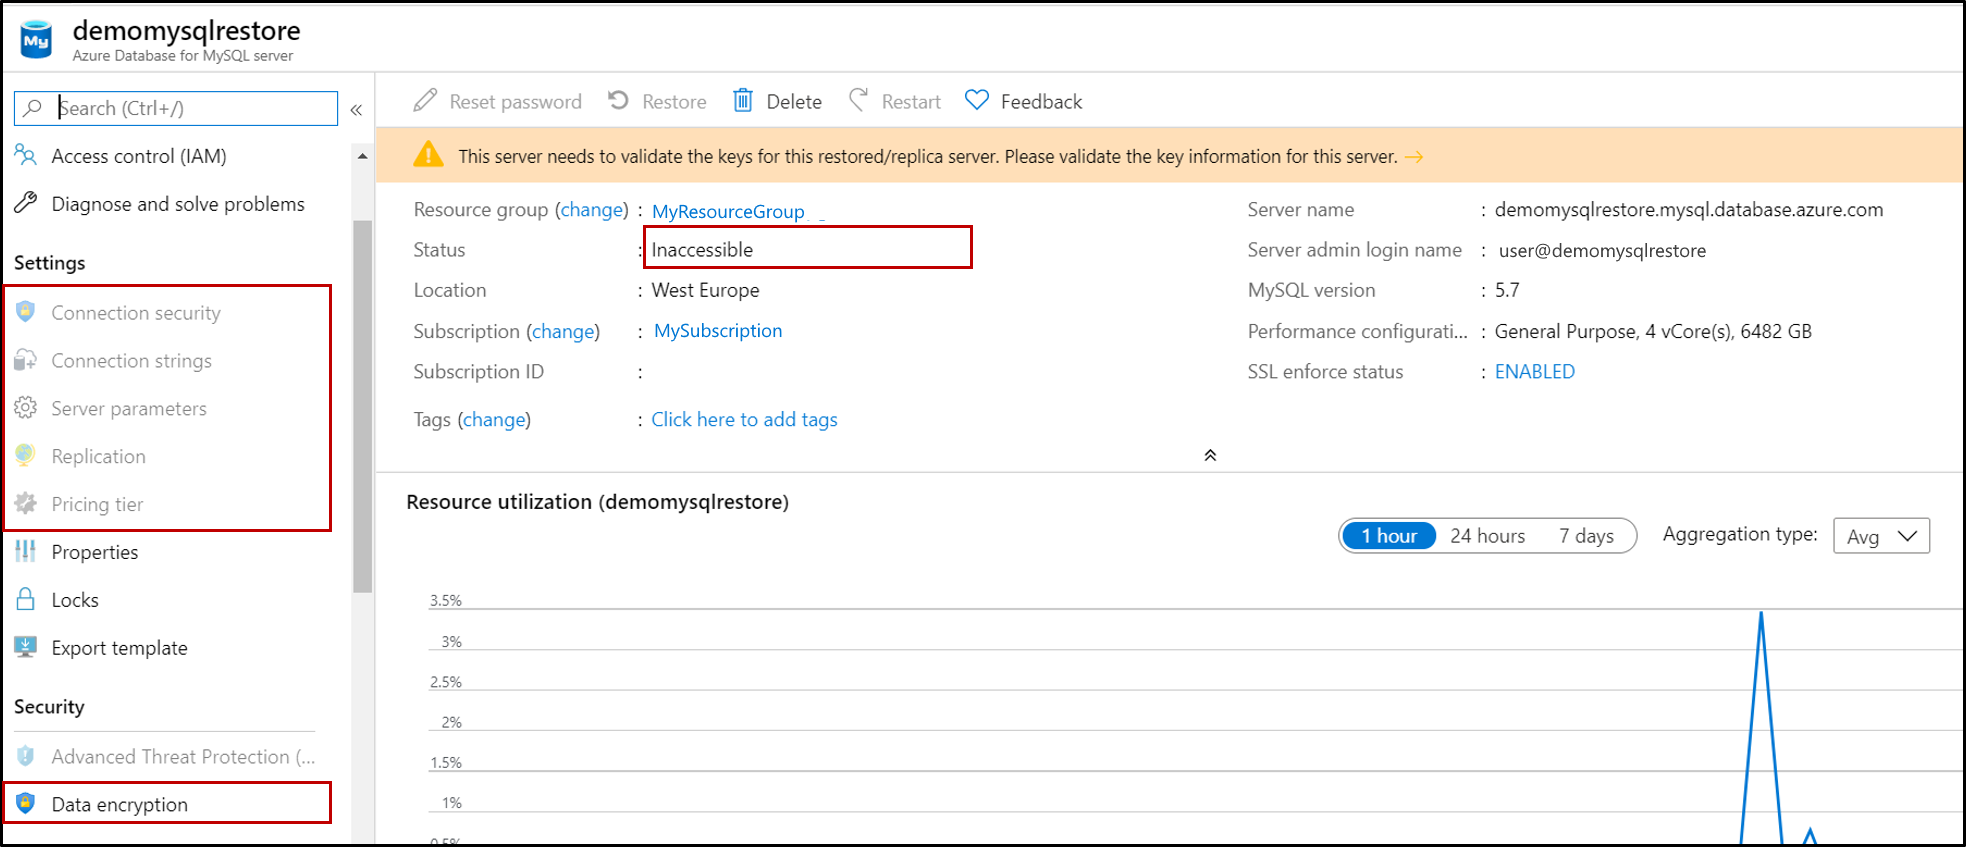1966x847 pixels.
Task: Click Reset password button label
Action: coord(515,102)
